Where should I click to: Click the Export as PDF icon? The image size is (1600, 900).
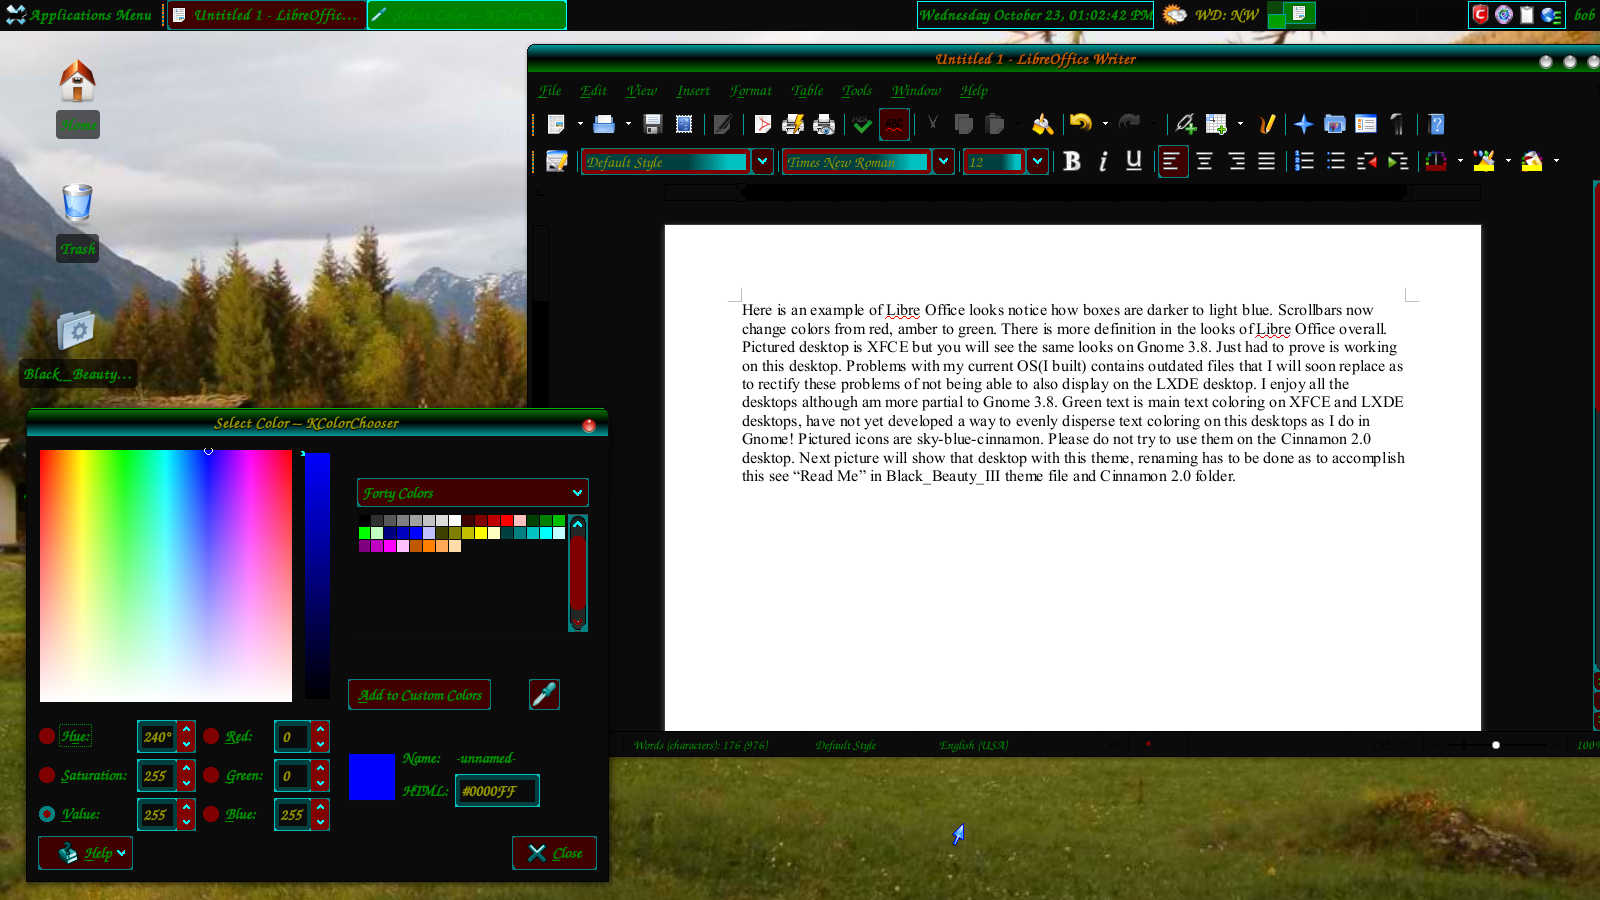click(x=762, y=124)
